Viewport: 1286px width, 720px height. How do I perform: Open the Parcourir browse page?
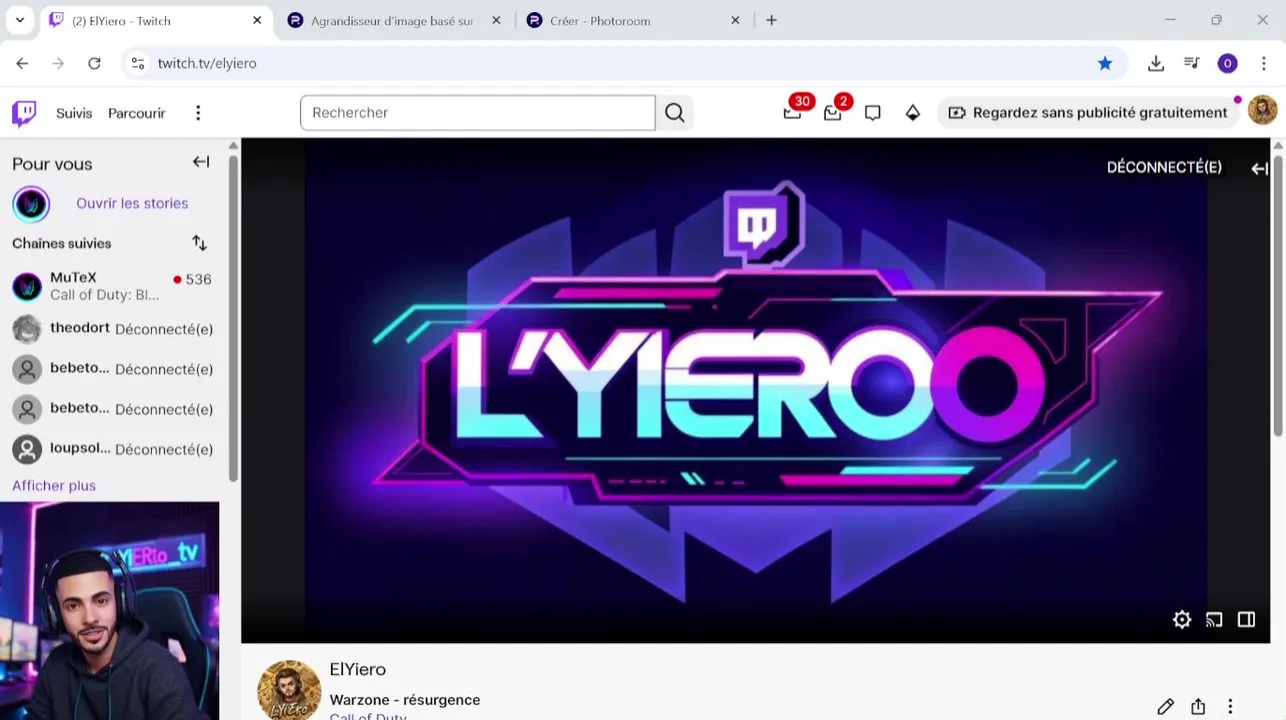point(137,113)
